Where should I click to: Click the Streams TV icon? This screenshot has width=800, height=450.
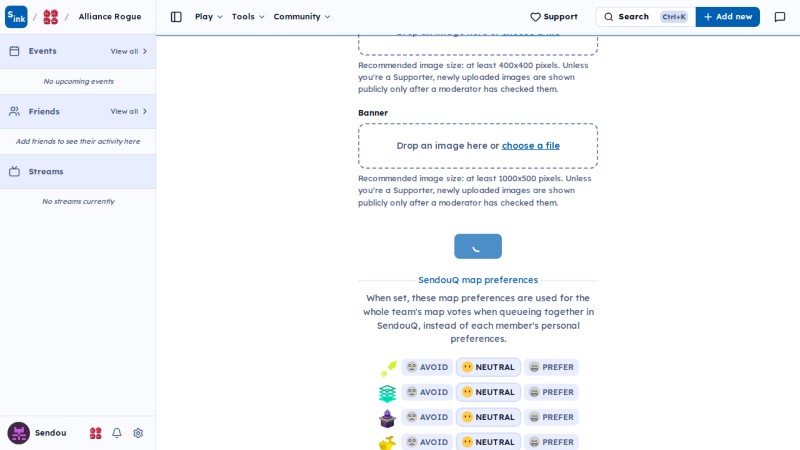pos(14,171)
